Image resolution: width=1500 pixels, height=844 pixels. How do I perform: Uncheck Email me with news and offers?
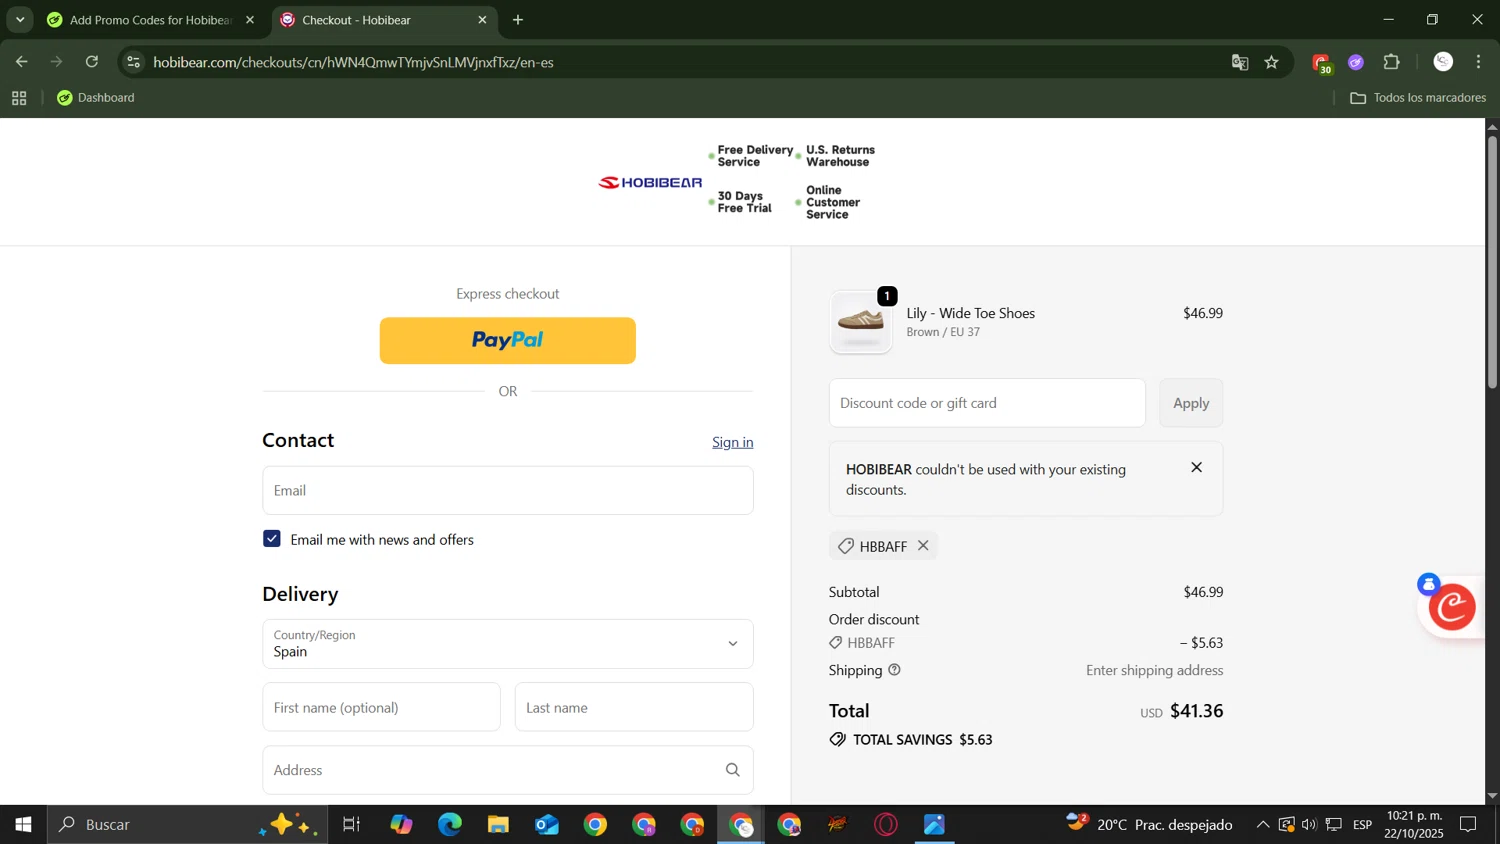coord(272,539)
